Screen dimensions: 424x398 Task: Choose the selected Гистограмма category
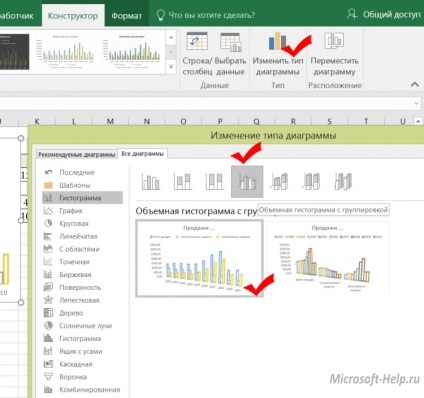click(x=82, y=198)
